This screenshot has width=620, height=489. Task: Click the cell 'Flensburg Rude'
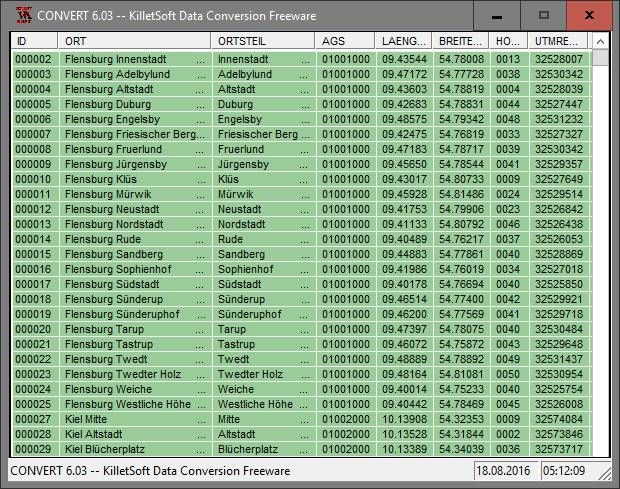coord(135,240)
